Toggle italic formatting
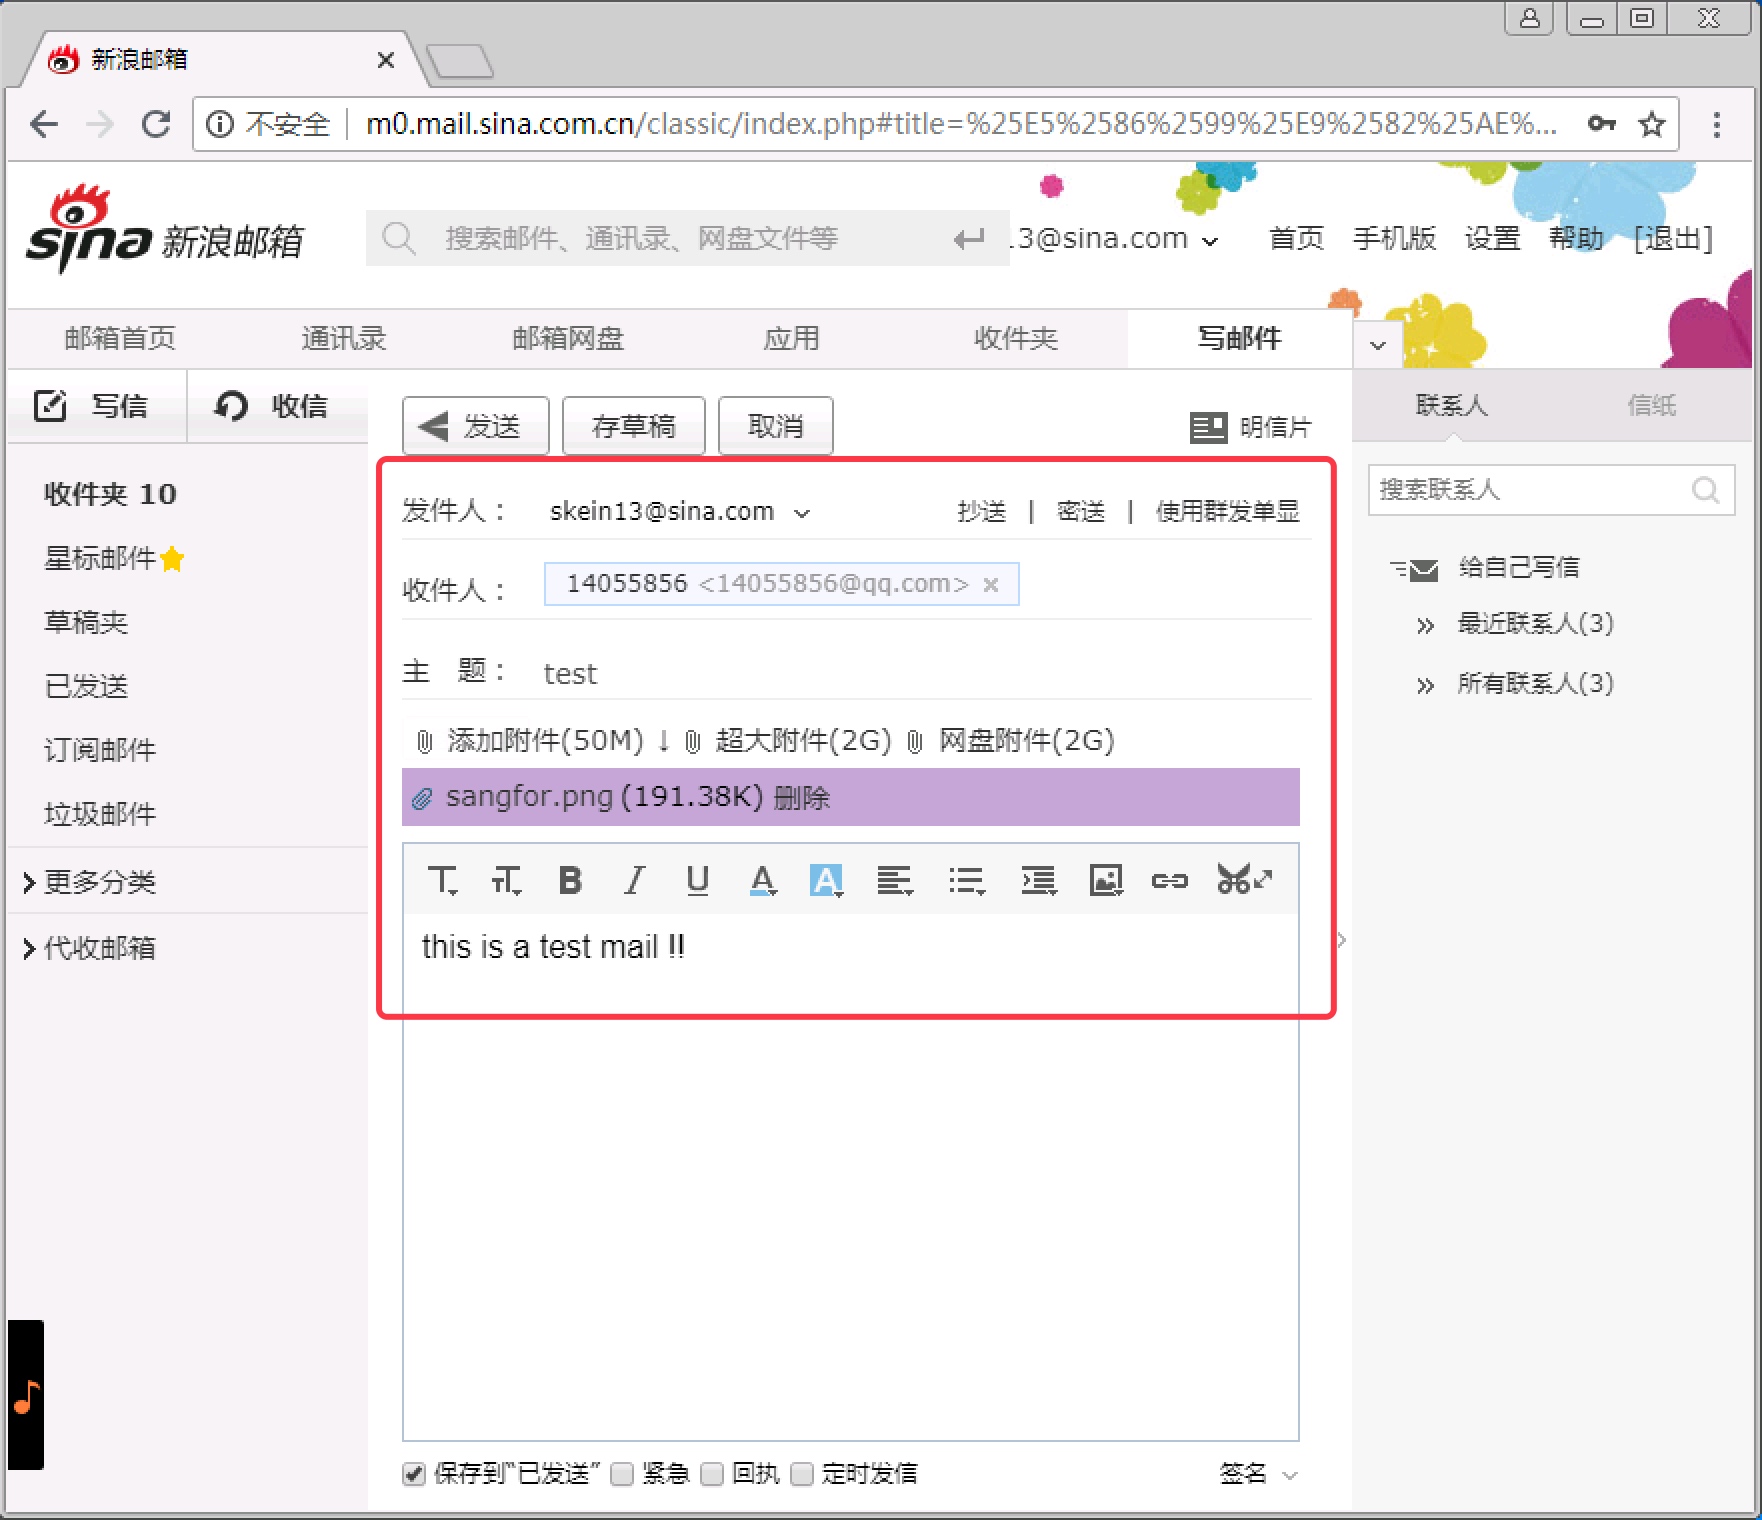 tap(634, 880)
